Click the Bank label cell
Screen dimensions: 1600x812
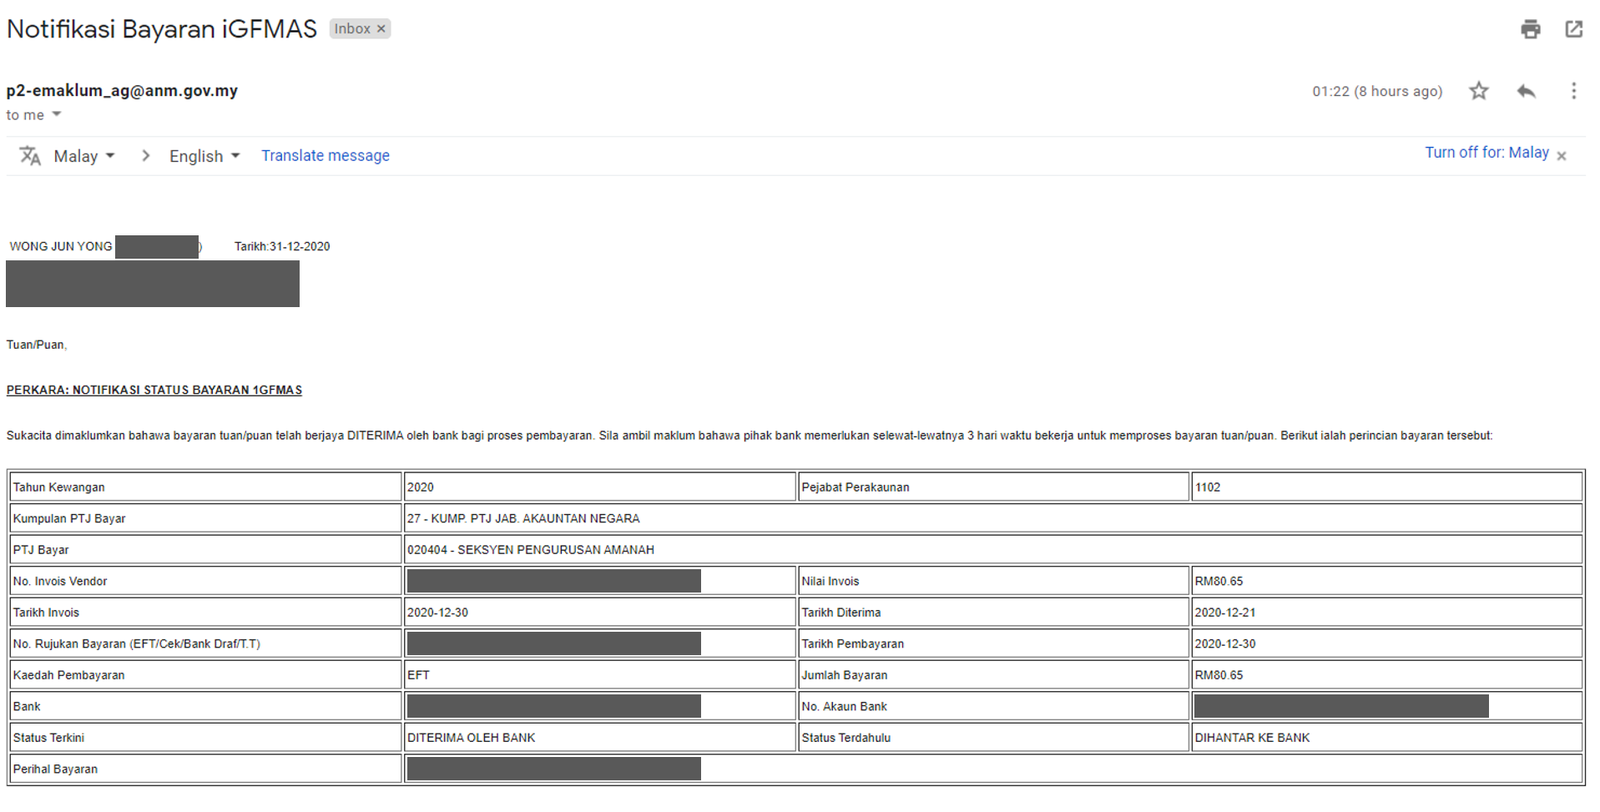205,706
